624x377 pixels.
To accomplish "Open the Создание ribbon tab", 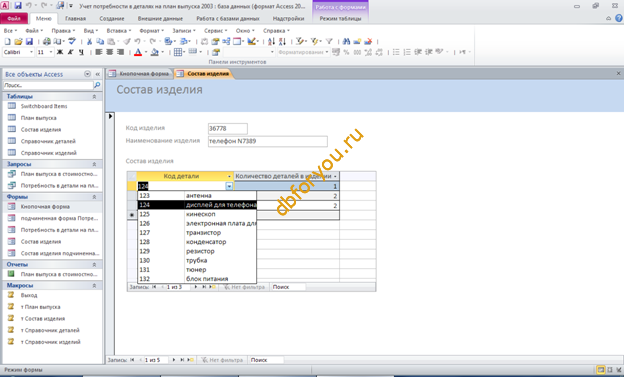I will coord(112,19).
